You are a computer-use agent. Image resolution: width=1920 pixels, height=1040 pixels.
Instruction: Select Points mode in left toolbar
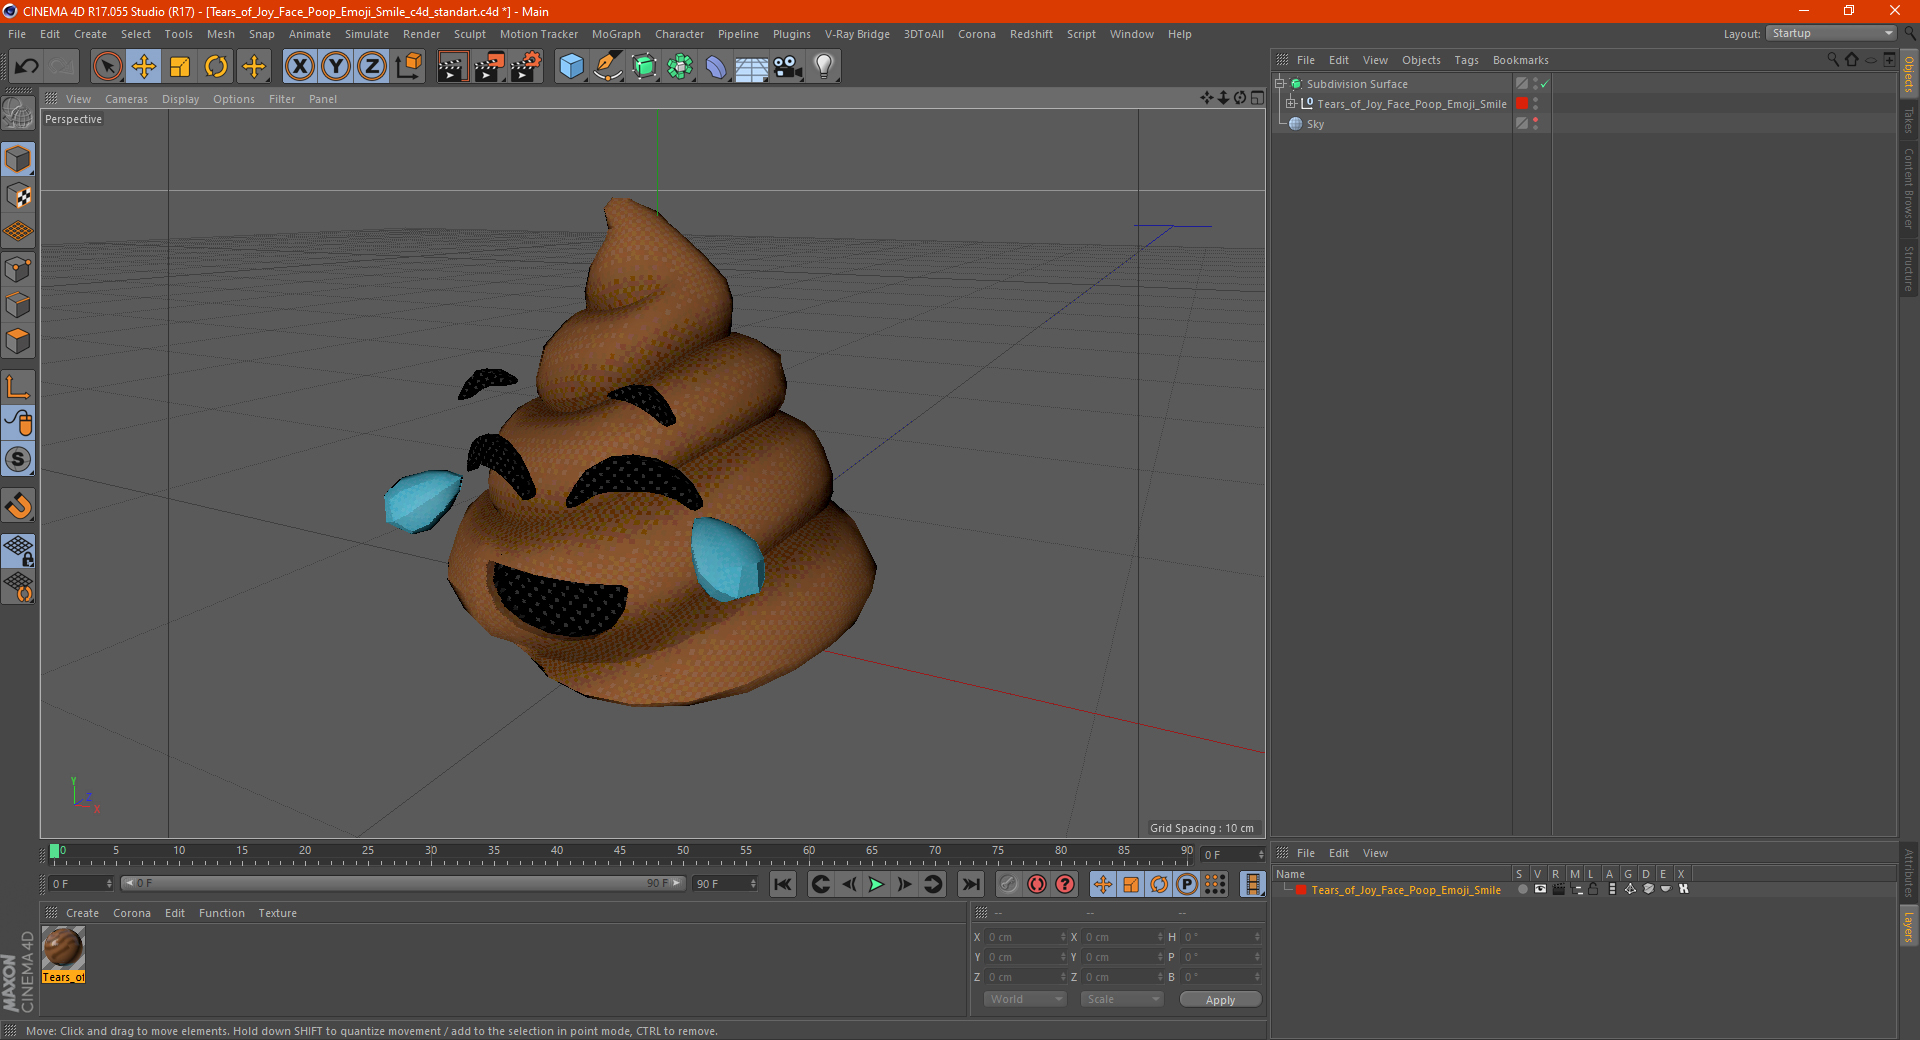[18, 268]
